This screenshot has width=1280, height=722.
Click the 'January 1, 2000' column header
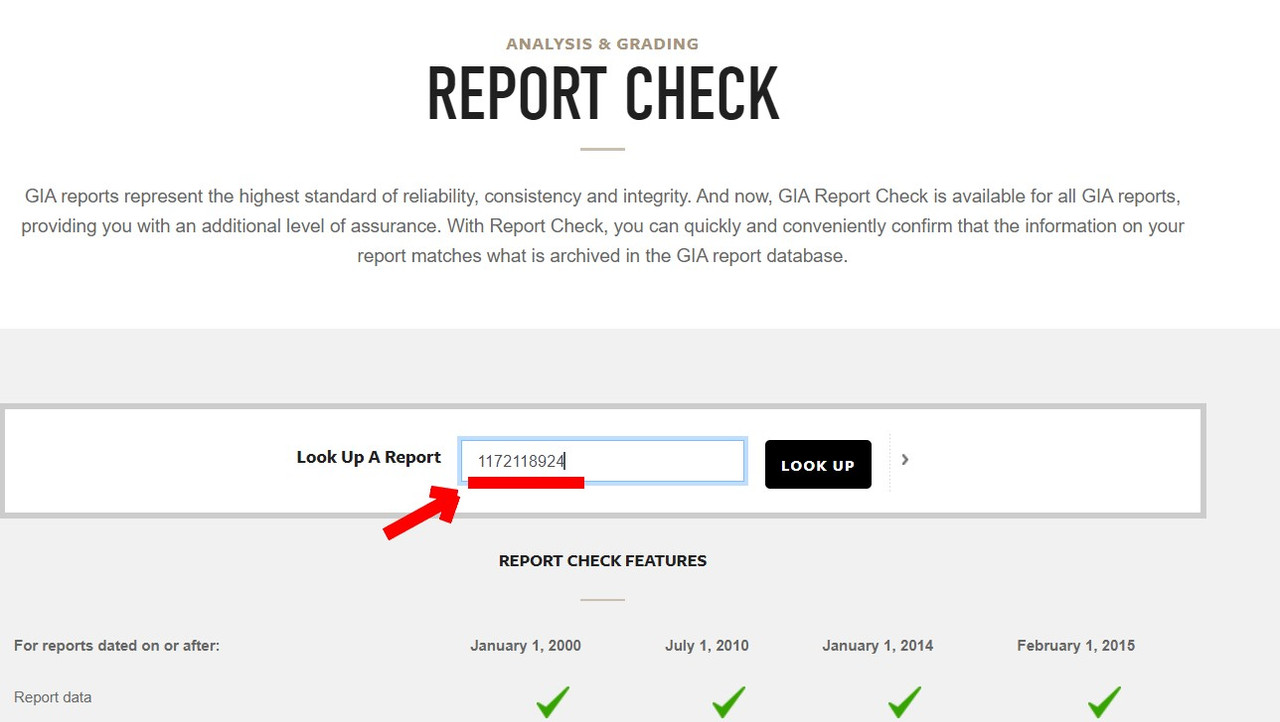[526, 646]
